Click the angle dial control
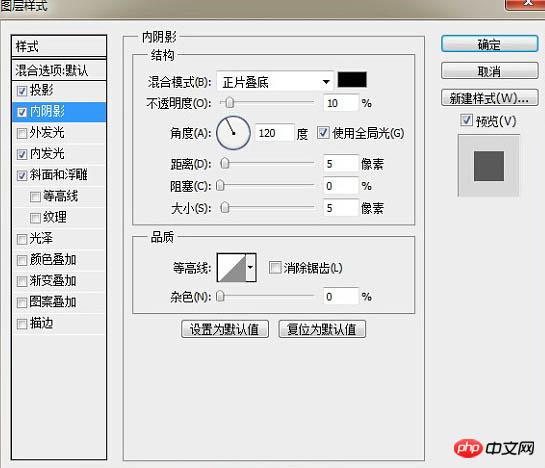This screenshot has height=468, width=545. pyautogui.click(x=233, y=133)
